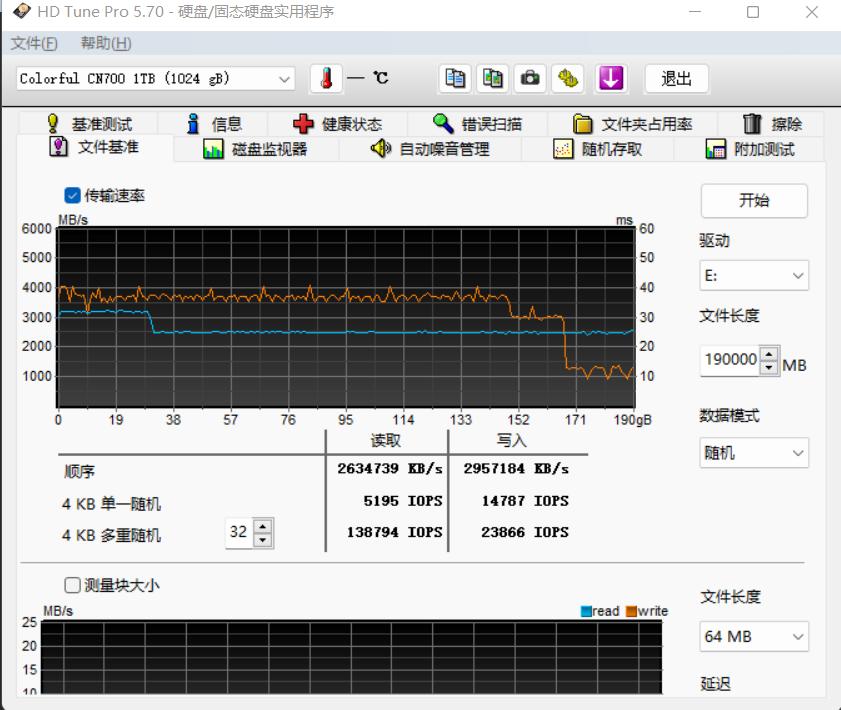Open the 数据模式 data mode dropdown
This screenshot has height=710, width=841.
click(754, 453)
